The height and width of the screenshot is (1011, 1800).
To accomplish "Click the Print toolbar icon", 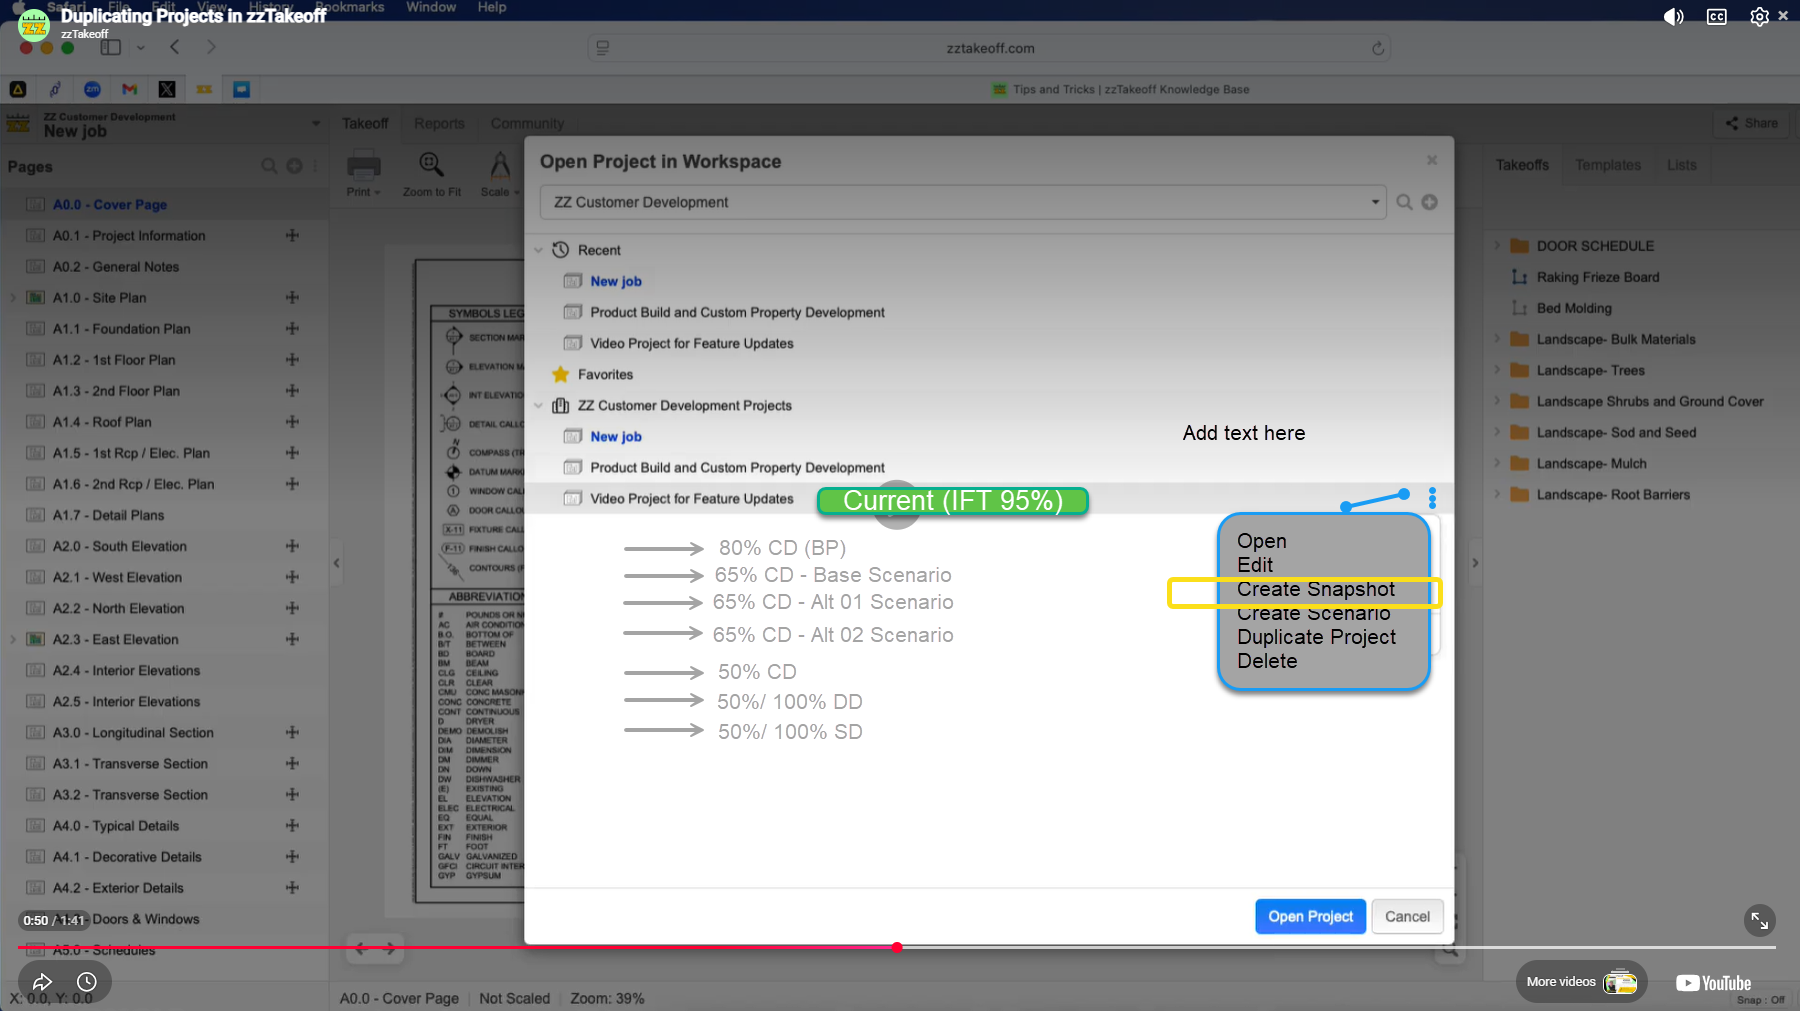I will tap(363, 166).
